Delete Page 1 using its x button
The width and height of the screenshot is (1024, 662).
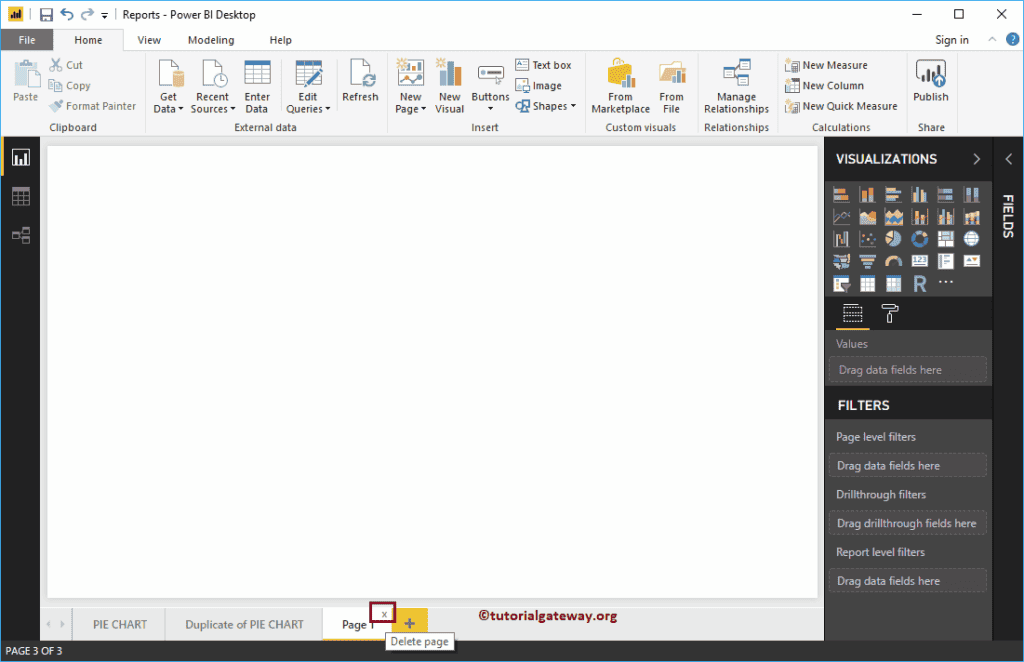384,614
